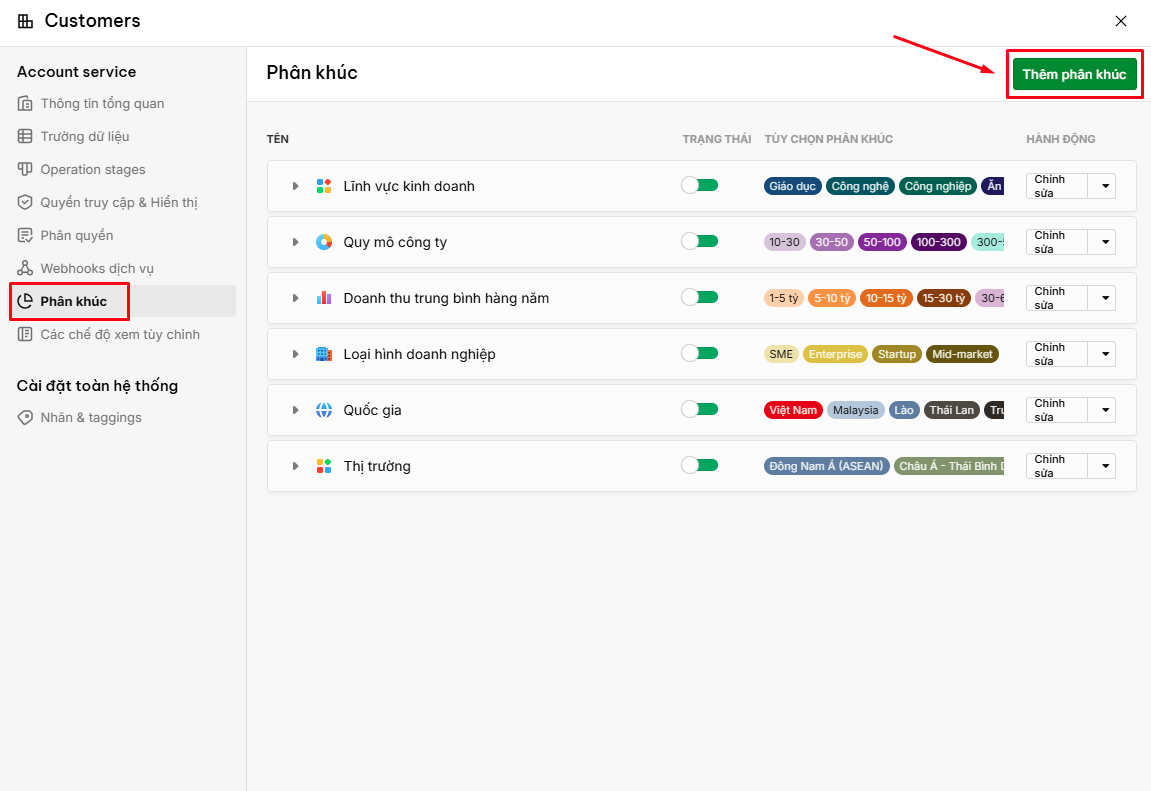Expand Doanh thu trung bình hàng năm row

click(x=295, y=298)
